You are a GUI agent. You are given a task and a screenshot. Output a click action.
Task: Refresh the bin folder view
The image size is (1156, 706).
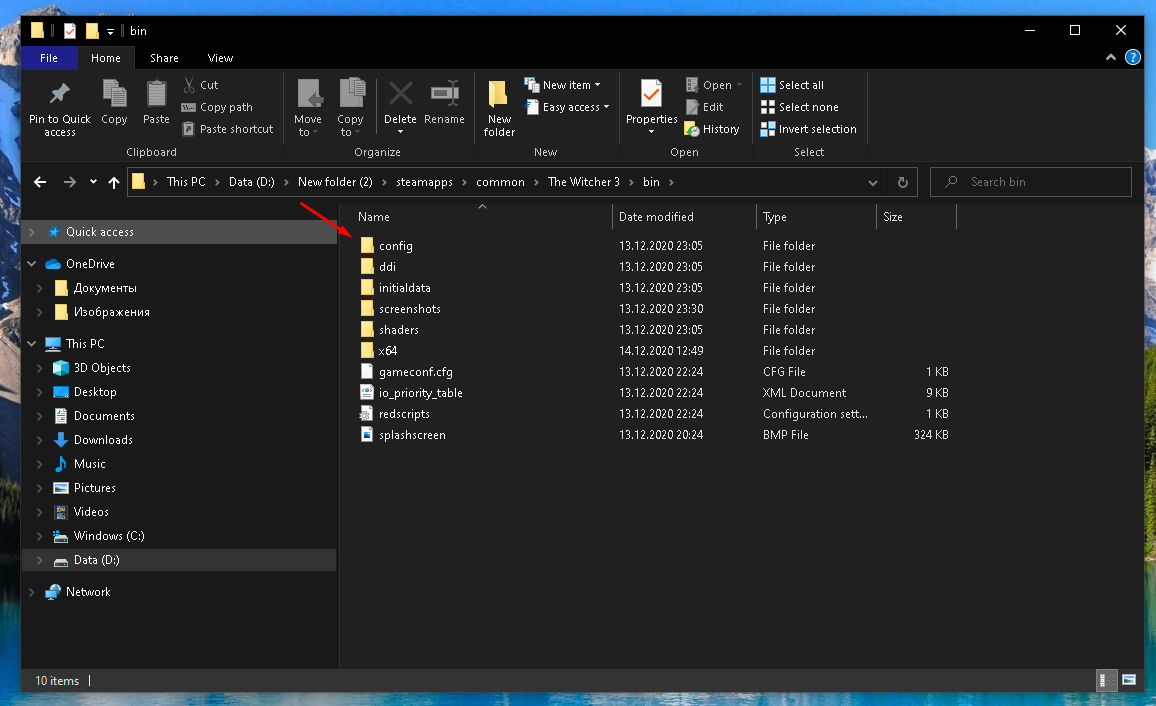(902, 182)
